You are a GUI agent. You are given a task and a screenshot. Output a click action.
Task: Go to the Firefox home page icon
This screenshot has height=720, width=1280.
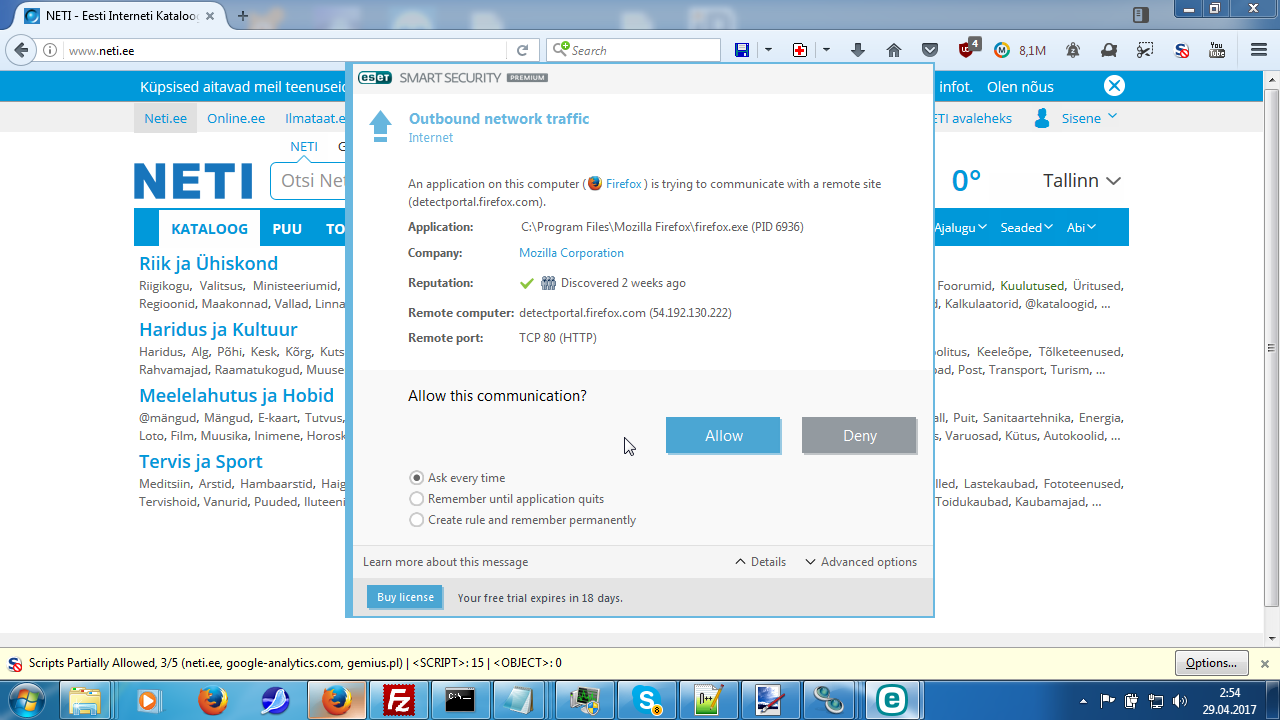point(894,50)
